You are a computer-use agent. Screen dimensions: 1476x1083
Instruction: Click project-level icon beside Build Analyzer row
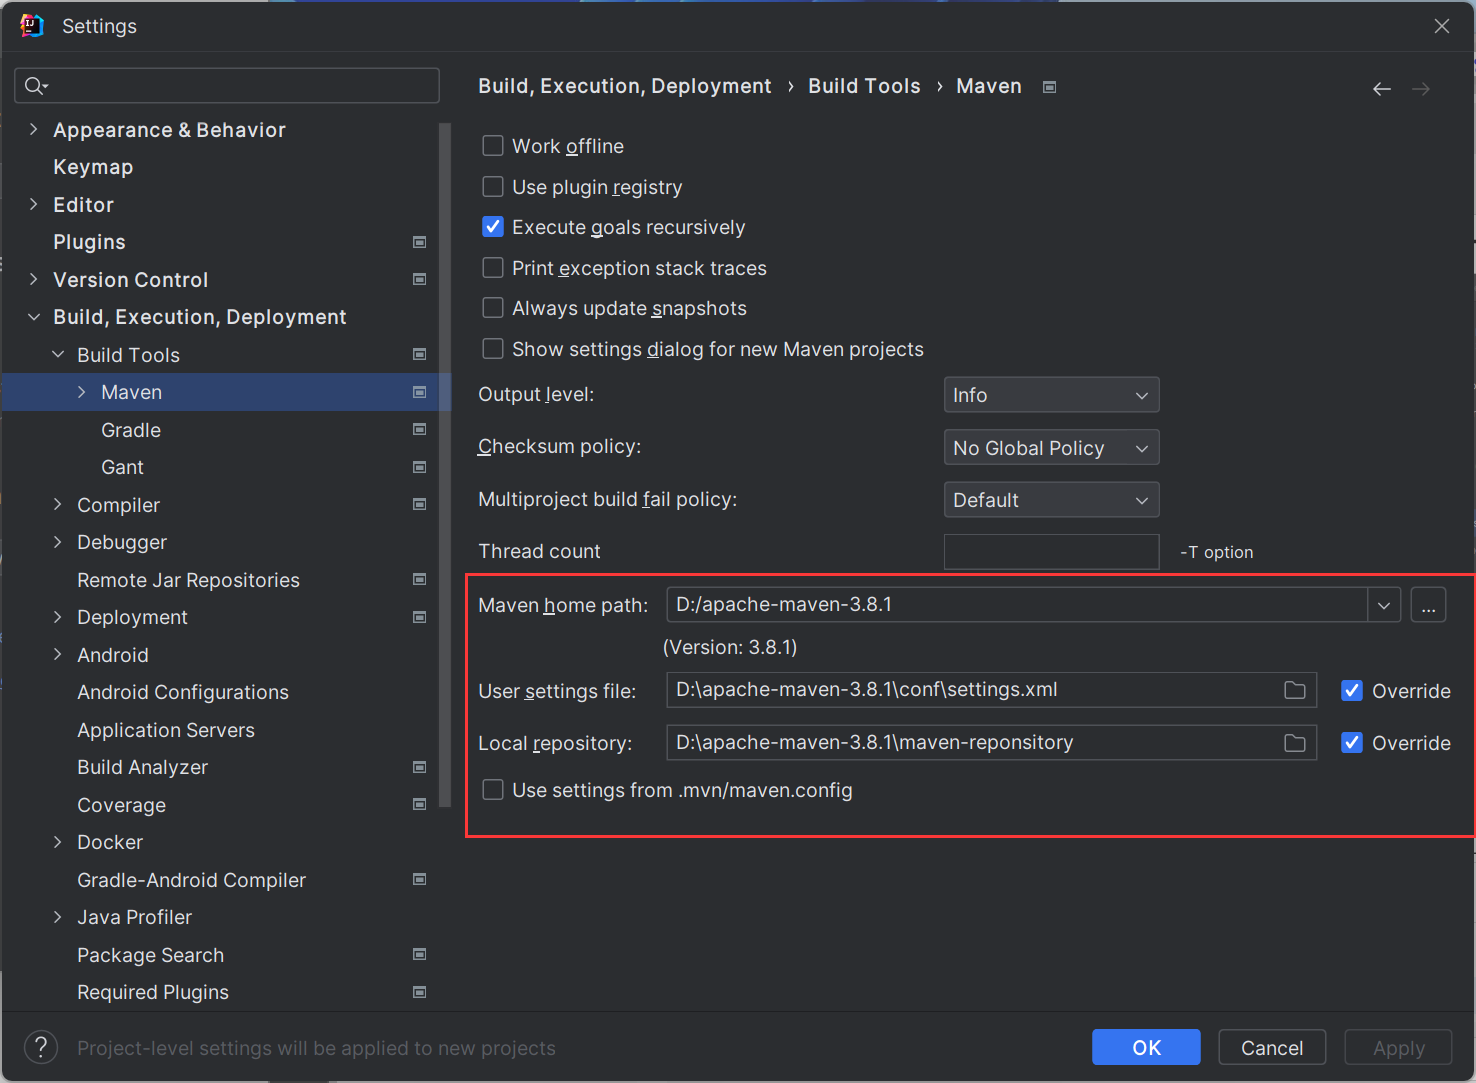tap(420, 767)
